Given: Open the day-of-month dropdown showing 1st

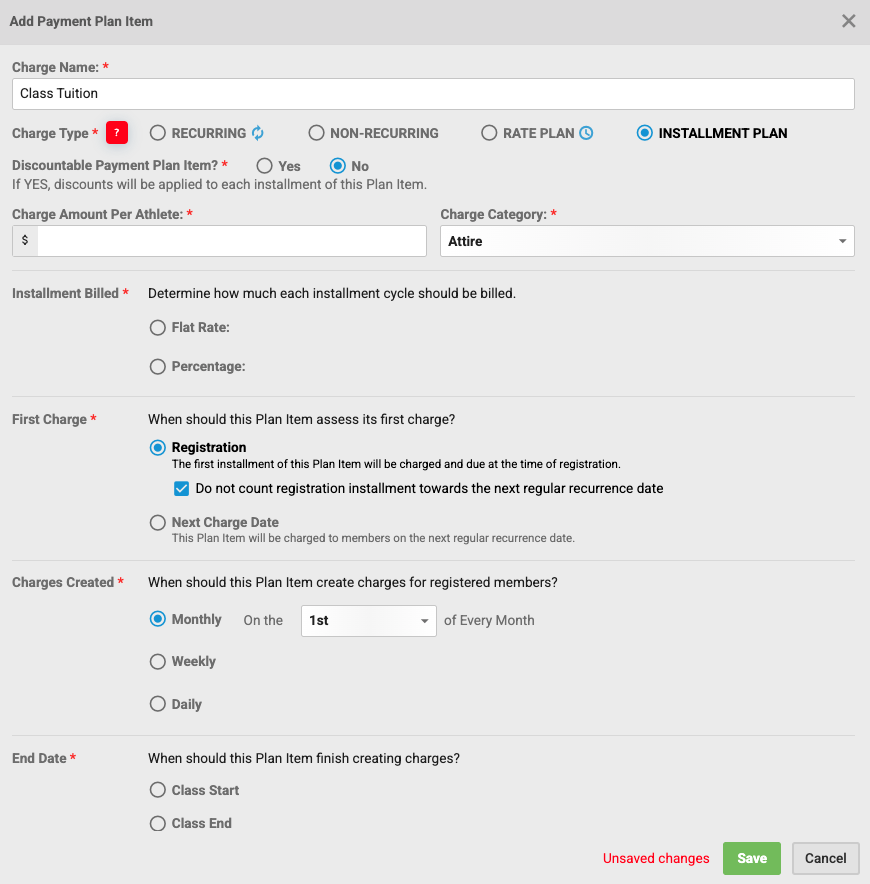Looking at the screenshot, I should [368, 621].
